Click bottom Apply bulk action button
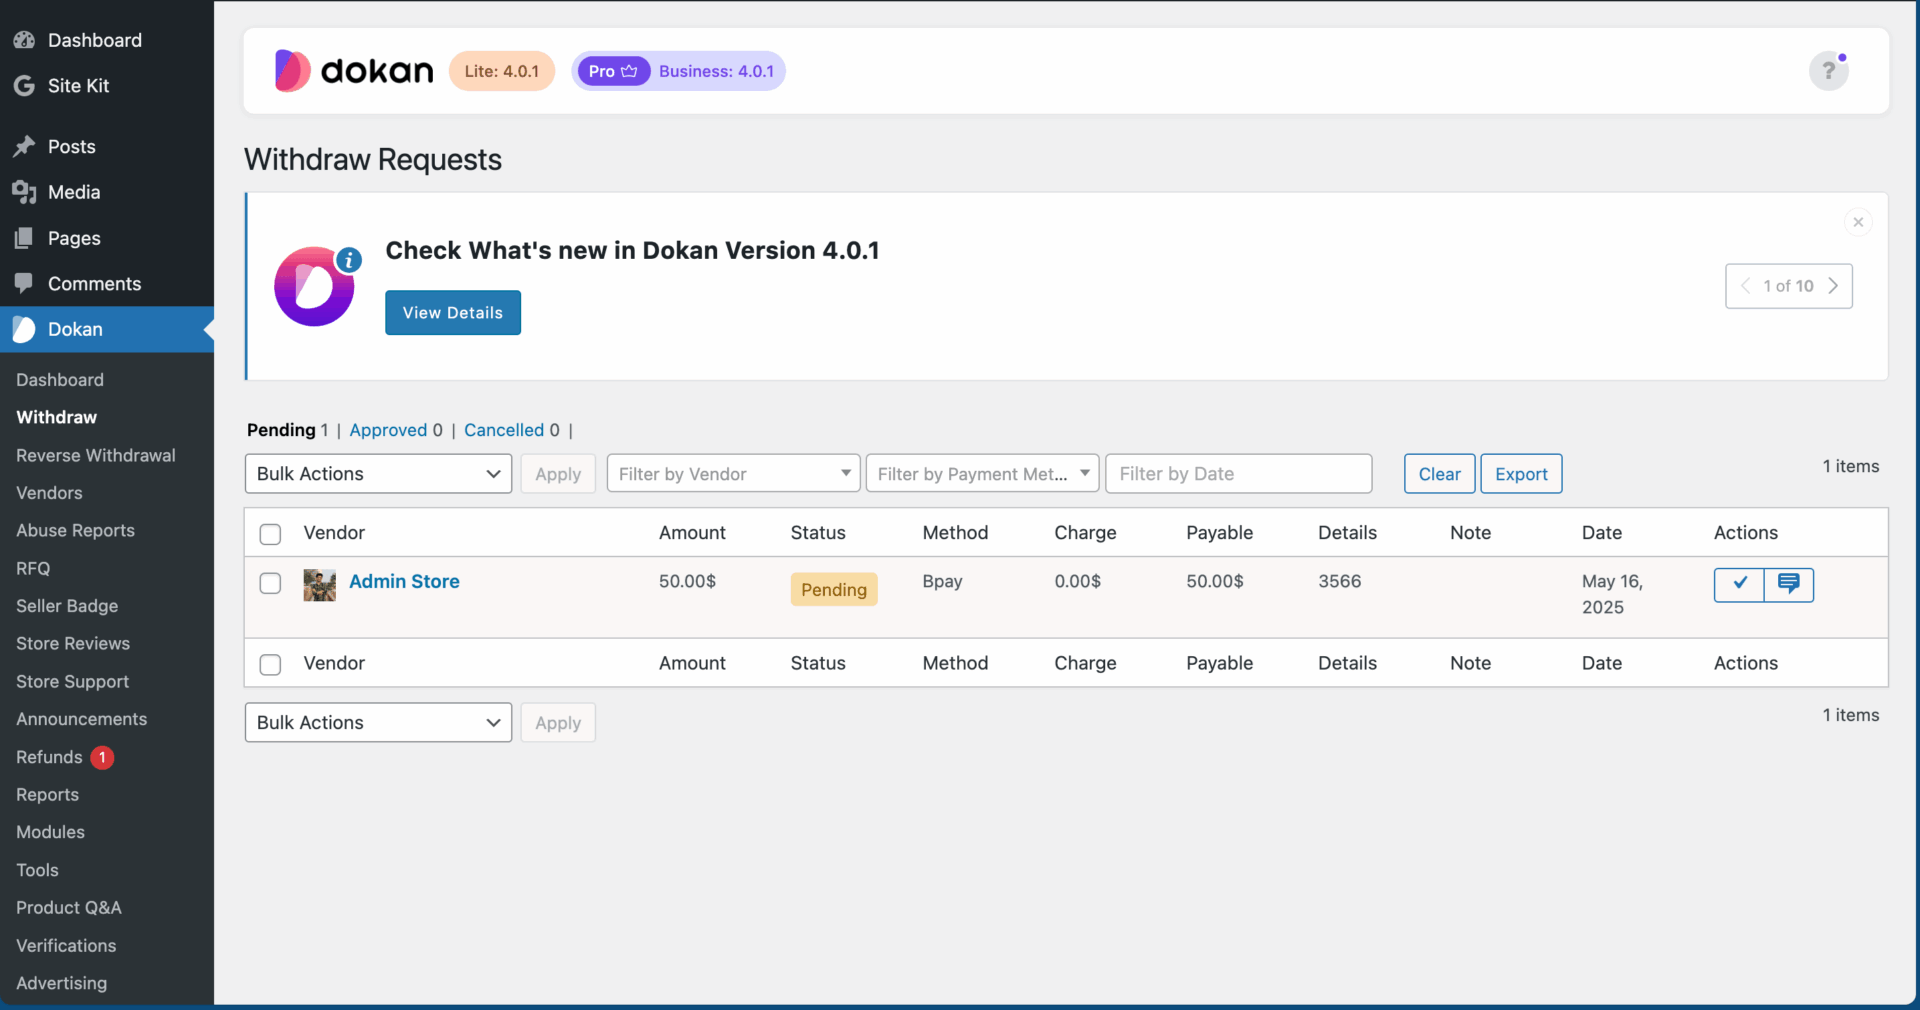The image size is (1920, 1010). coord(558,723)
